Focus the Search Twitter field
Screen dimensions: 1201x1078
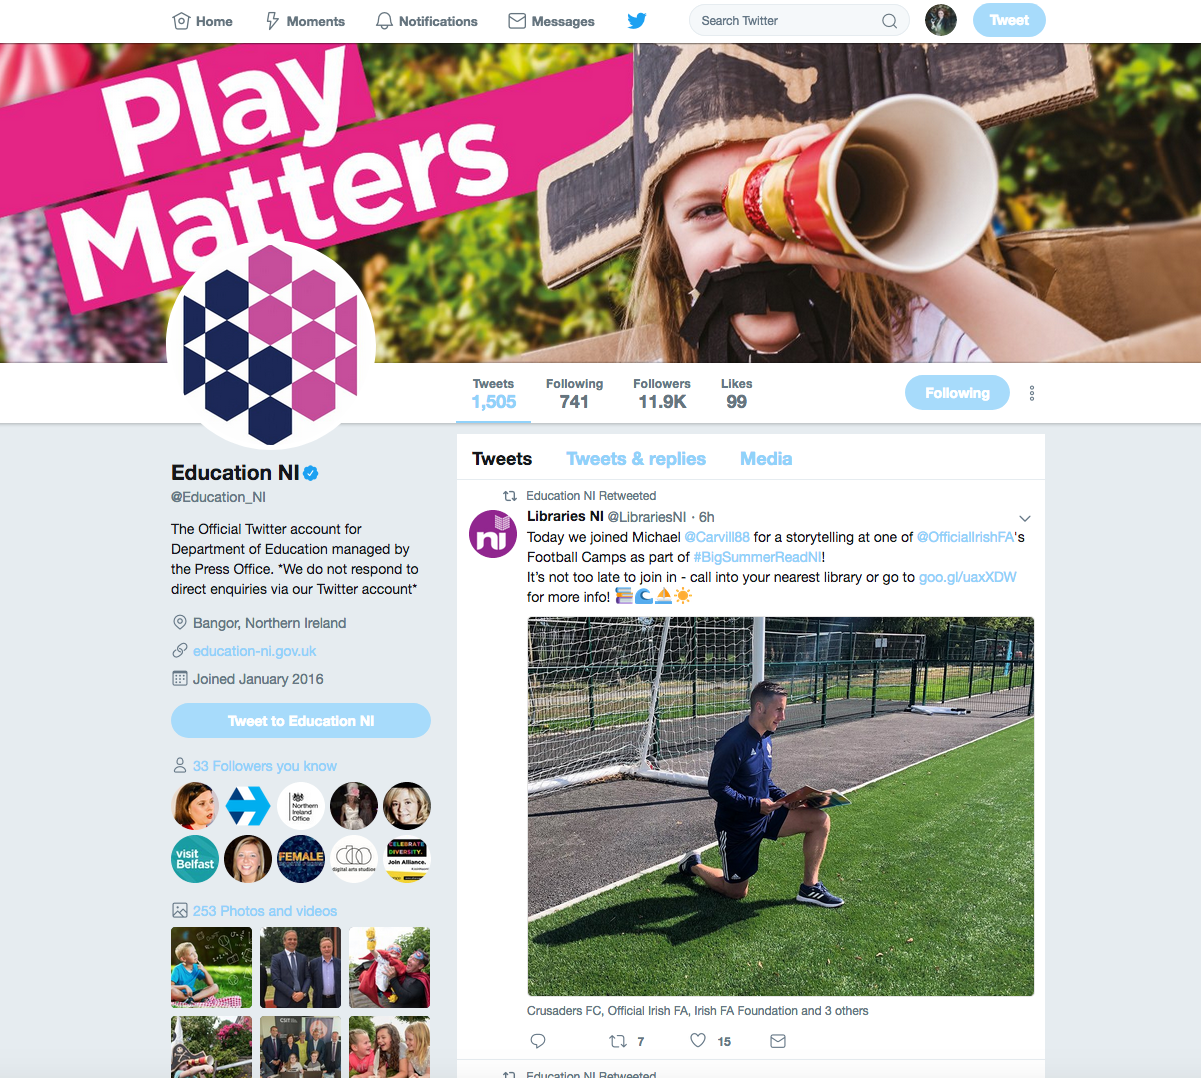[788, 20]
